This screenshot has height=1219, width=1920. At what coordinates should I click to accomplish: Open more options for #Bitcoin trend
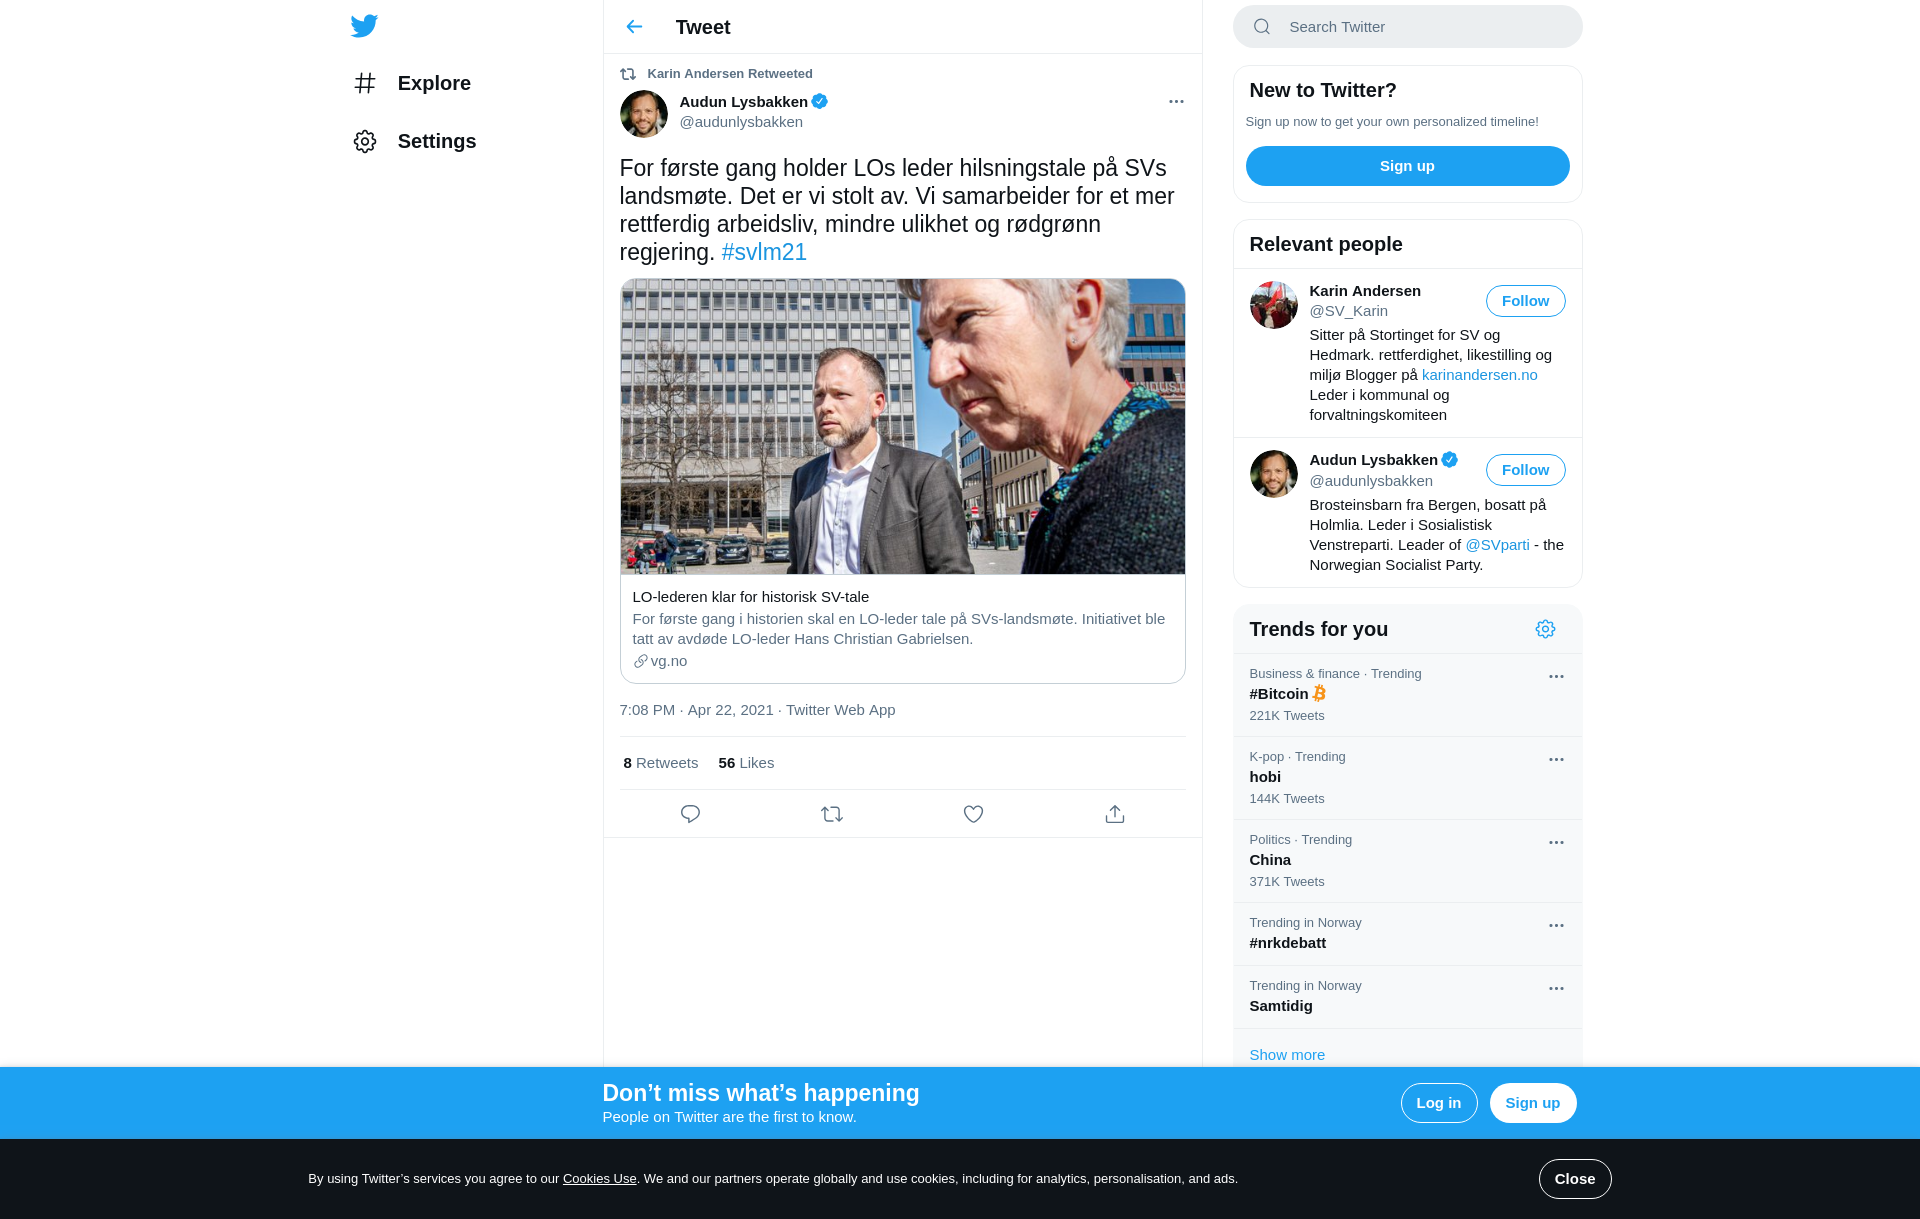(x=1556, y=677)
